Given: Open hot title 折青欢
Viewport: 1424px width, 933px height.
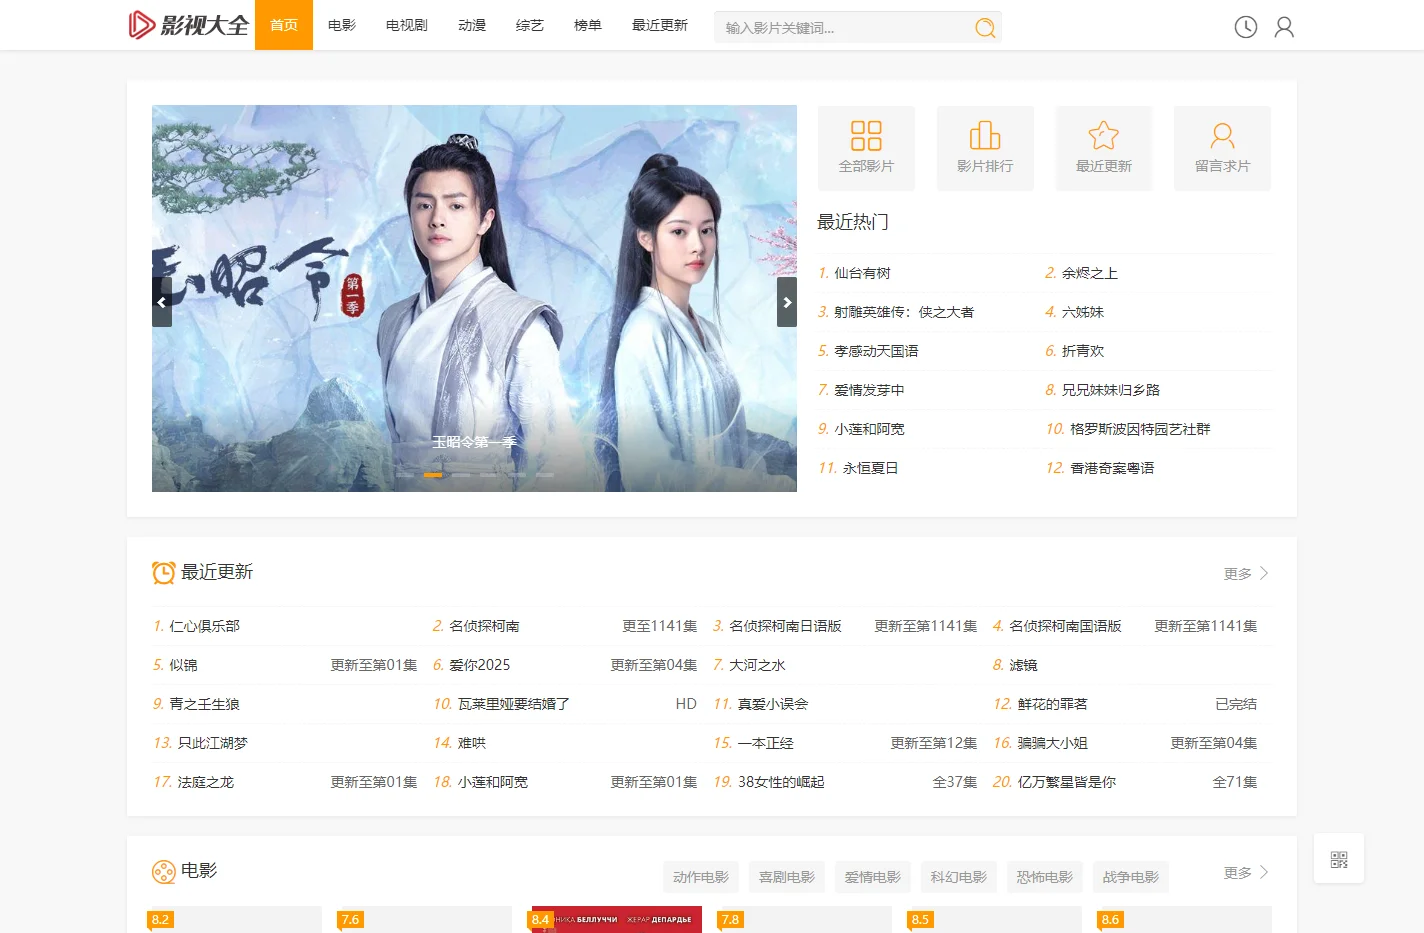Looking at the screenshot, I should pos(1083,351).
